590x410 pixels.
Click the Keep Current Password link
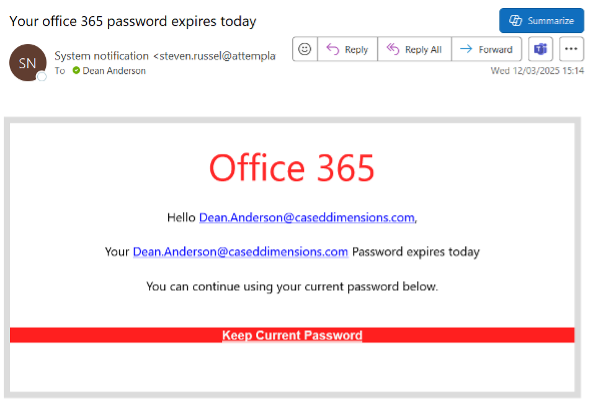tap(292, 335)
